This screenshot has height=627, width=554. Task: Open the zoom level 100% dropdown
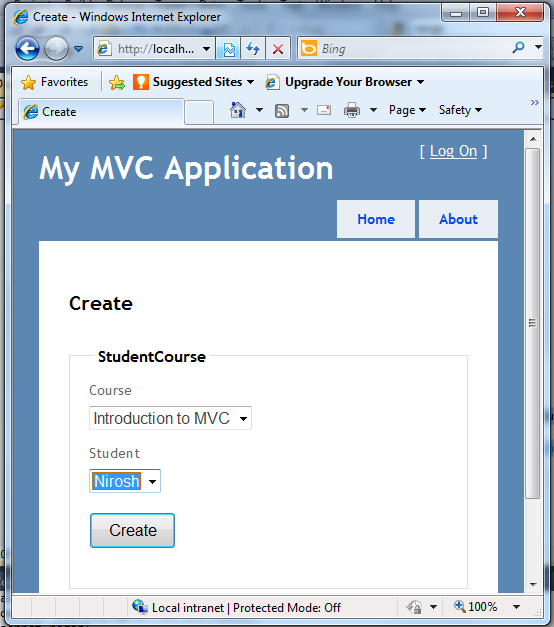click(x=516, y=607)
